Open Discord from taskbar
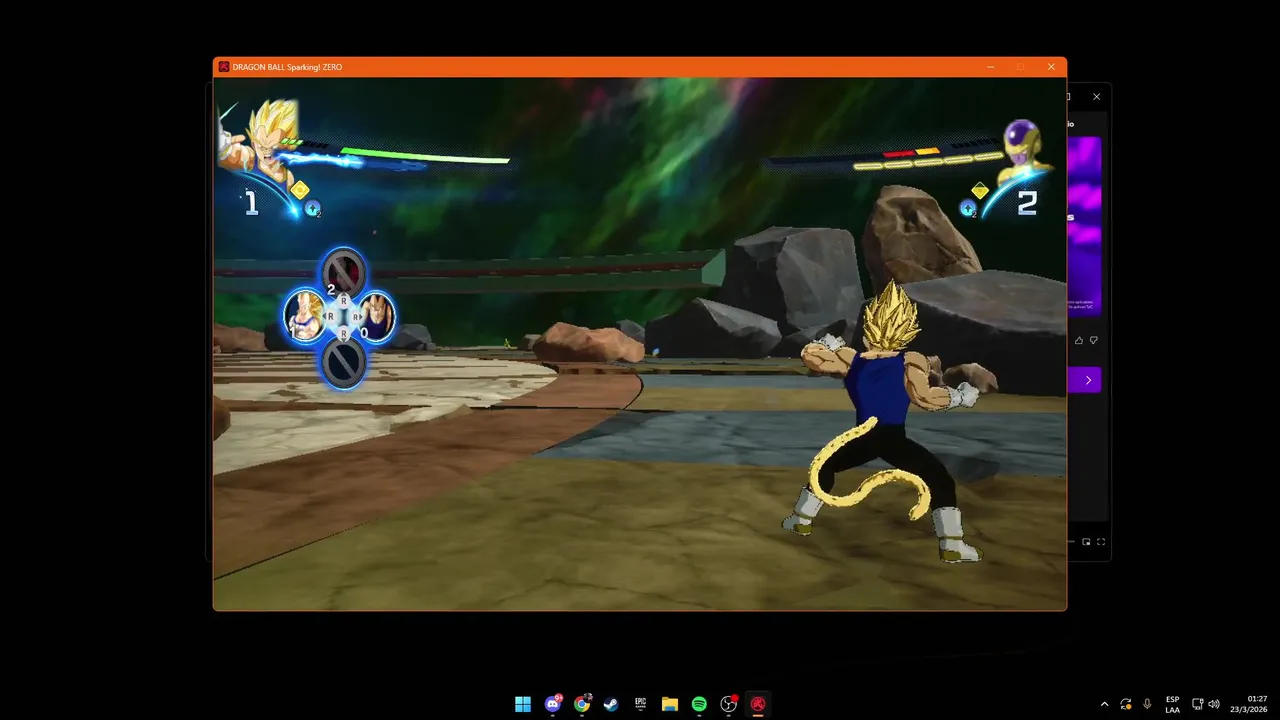This screenshot has height=720, width=1280. pos(553,704)
